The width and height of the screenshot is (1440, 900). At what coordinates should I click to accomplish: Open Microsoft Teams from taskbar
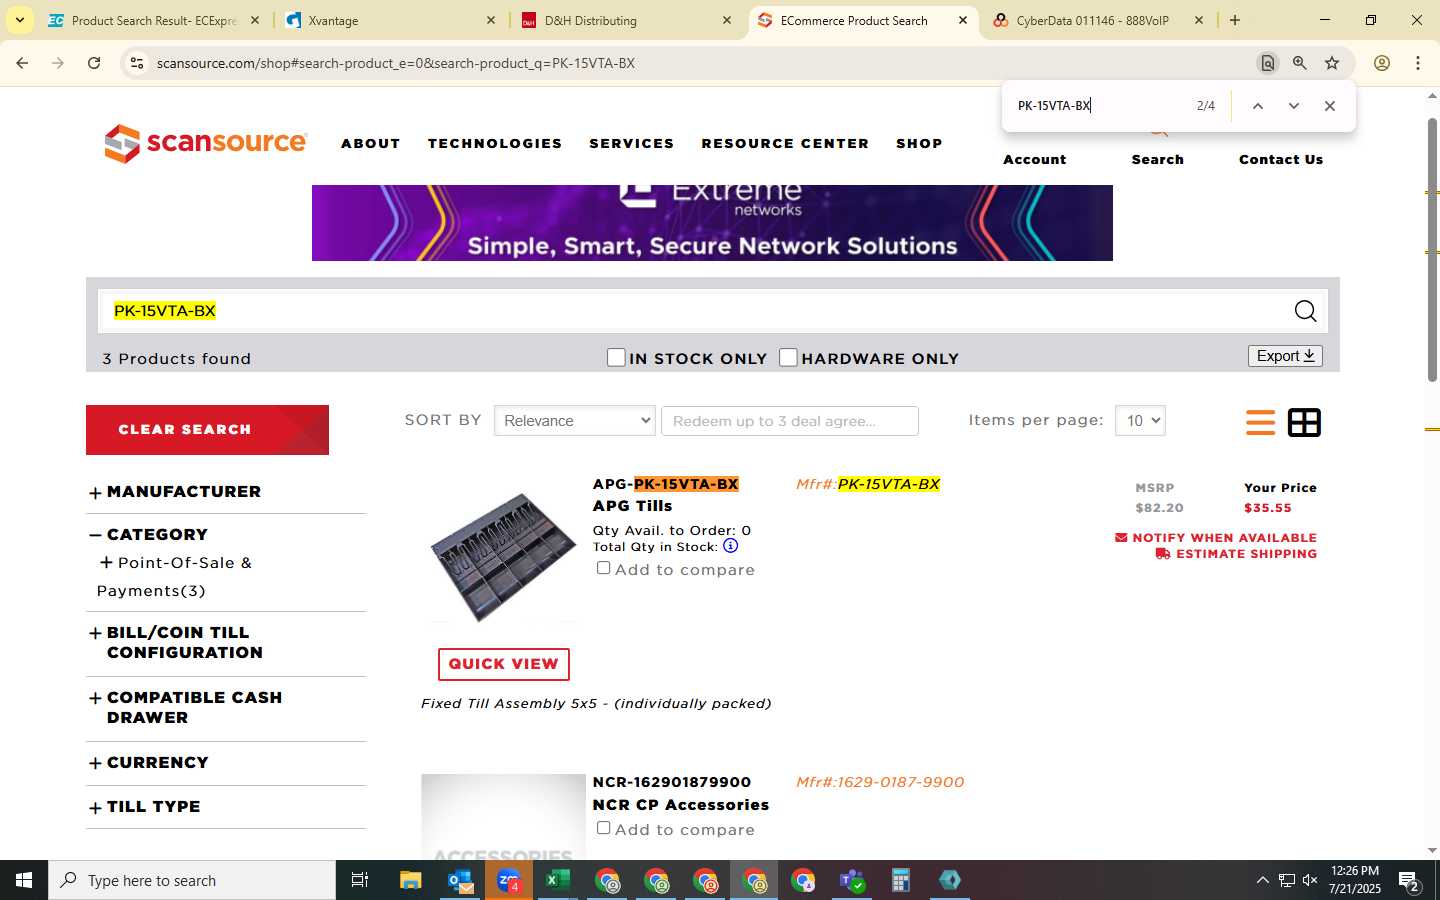pyautogui.click(x=852, y=880)
